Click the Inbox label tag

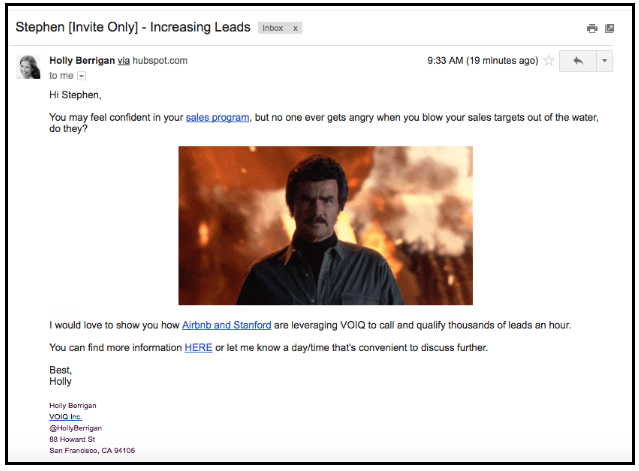tap(272, 28)
